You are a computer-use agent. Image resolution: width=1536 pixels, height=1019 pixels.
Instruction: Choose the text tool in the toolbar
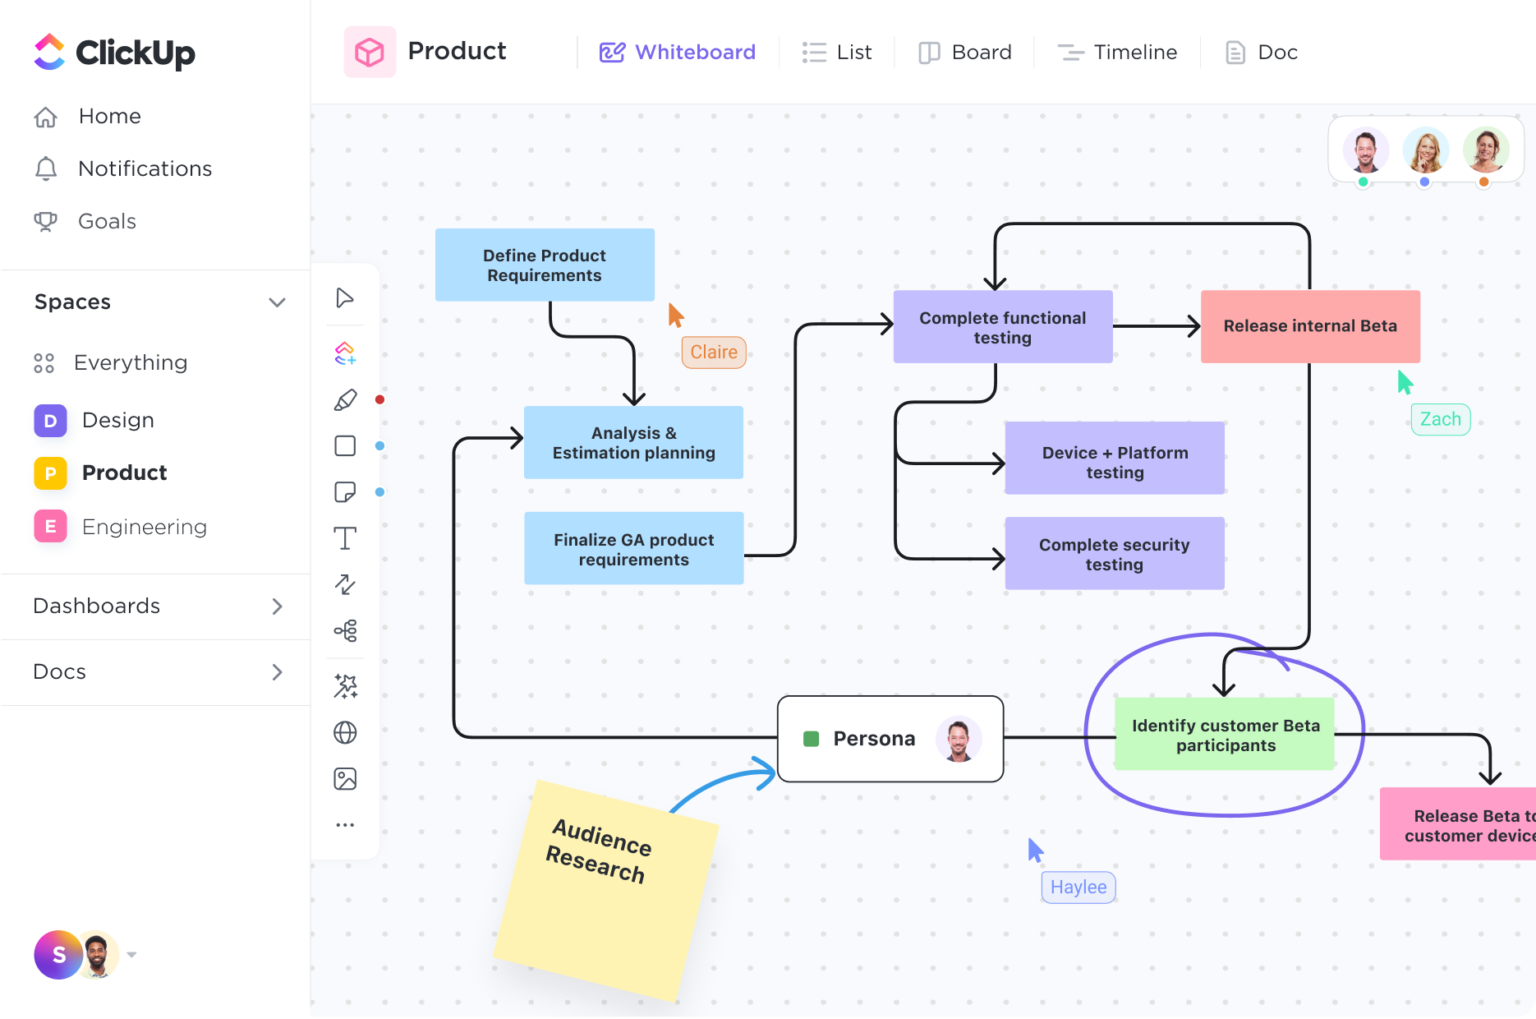tap(345, 537)
